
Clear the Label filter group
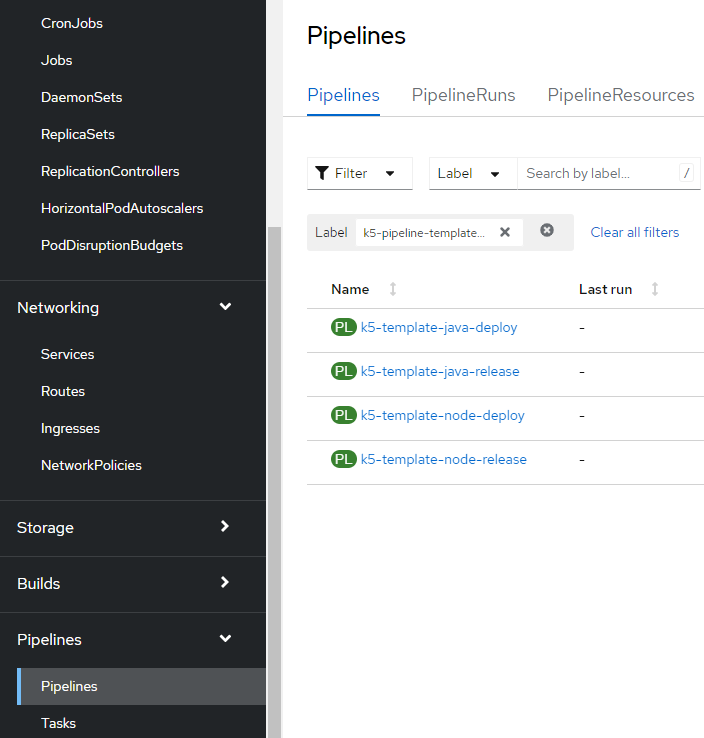click(547, 230)
